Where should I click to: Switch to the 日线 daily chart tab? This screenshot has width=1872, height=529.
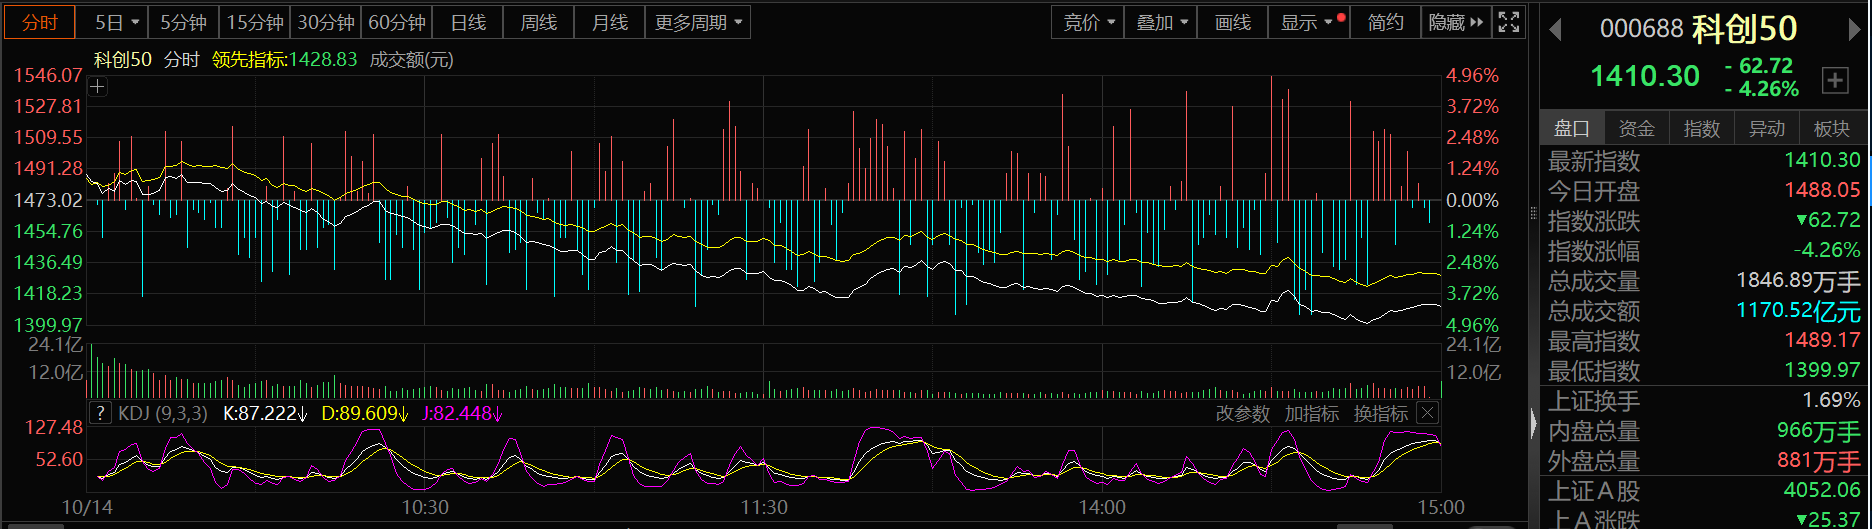pyautogui.click(x=468, y=22)
